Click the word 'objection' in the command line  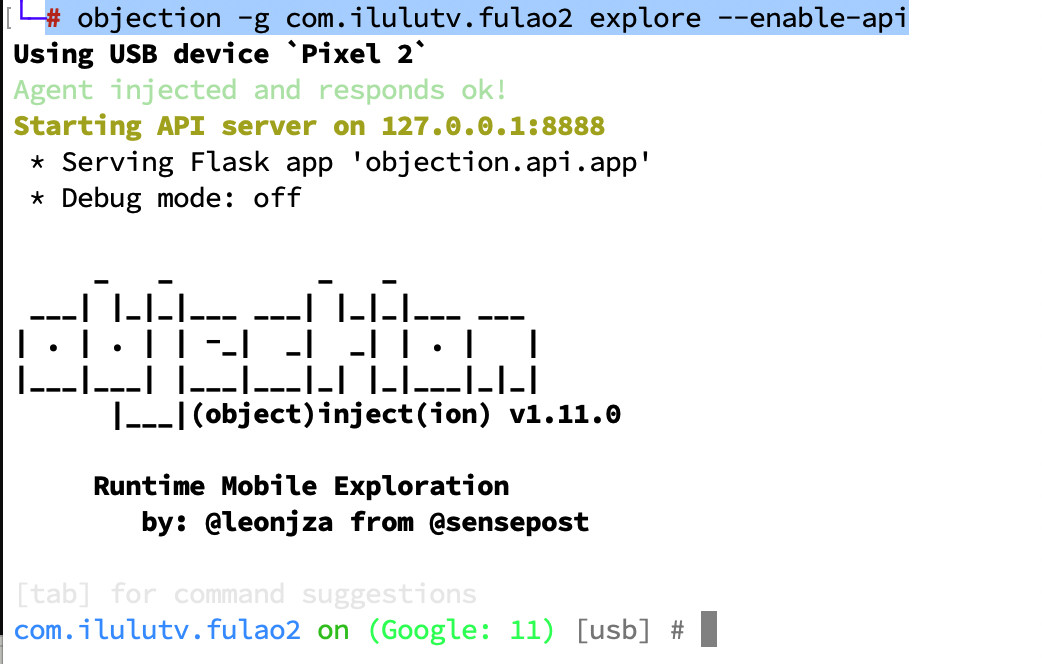tap(149, 18)
